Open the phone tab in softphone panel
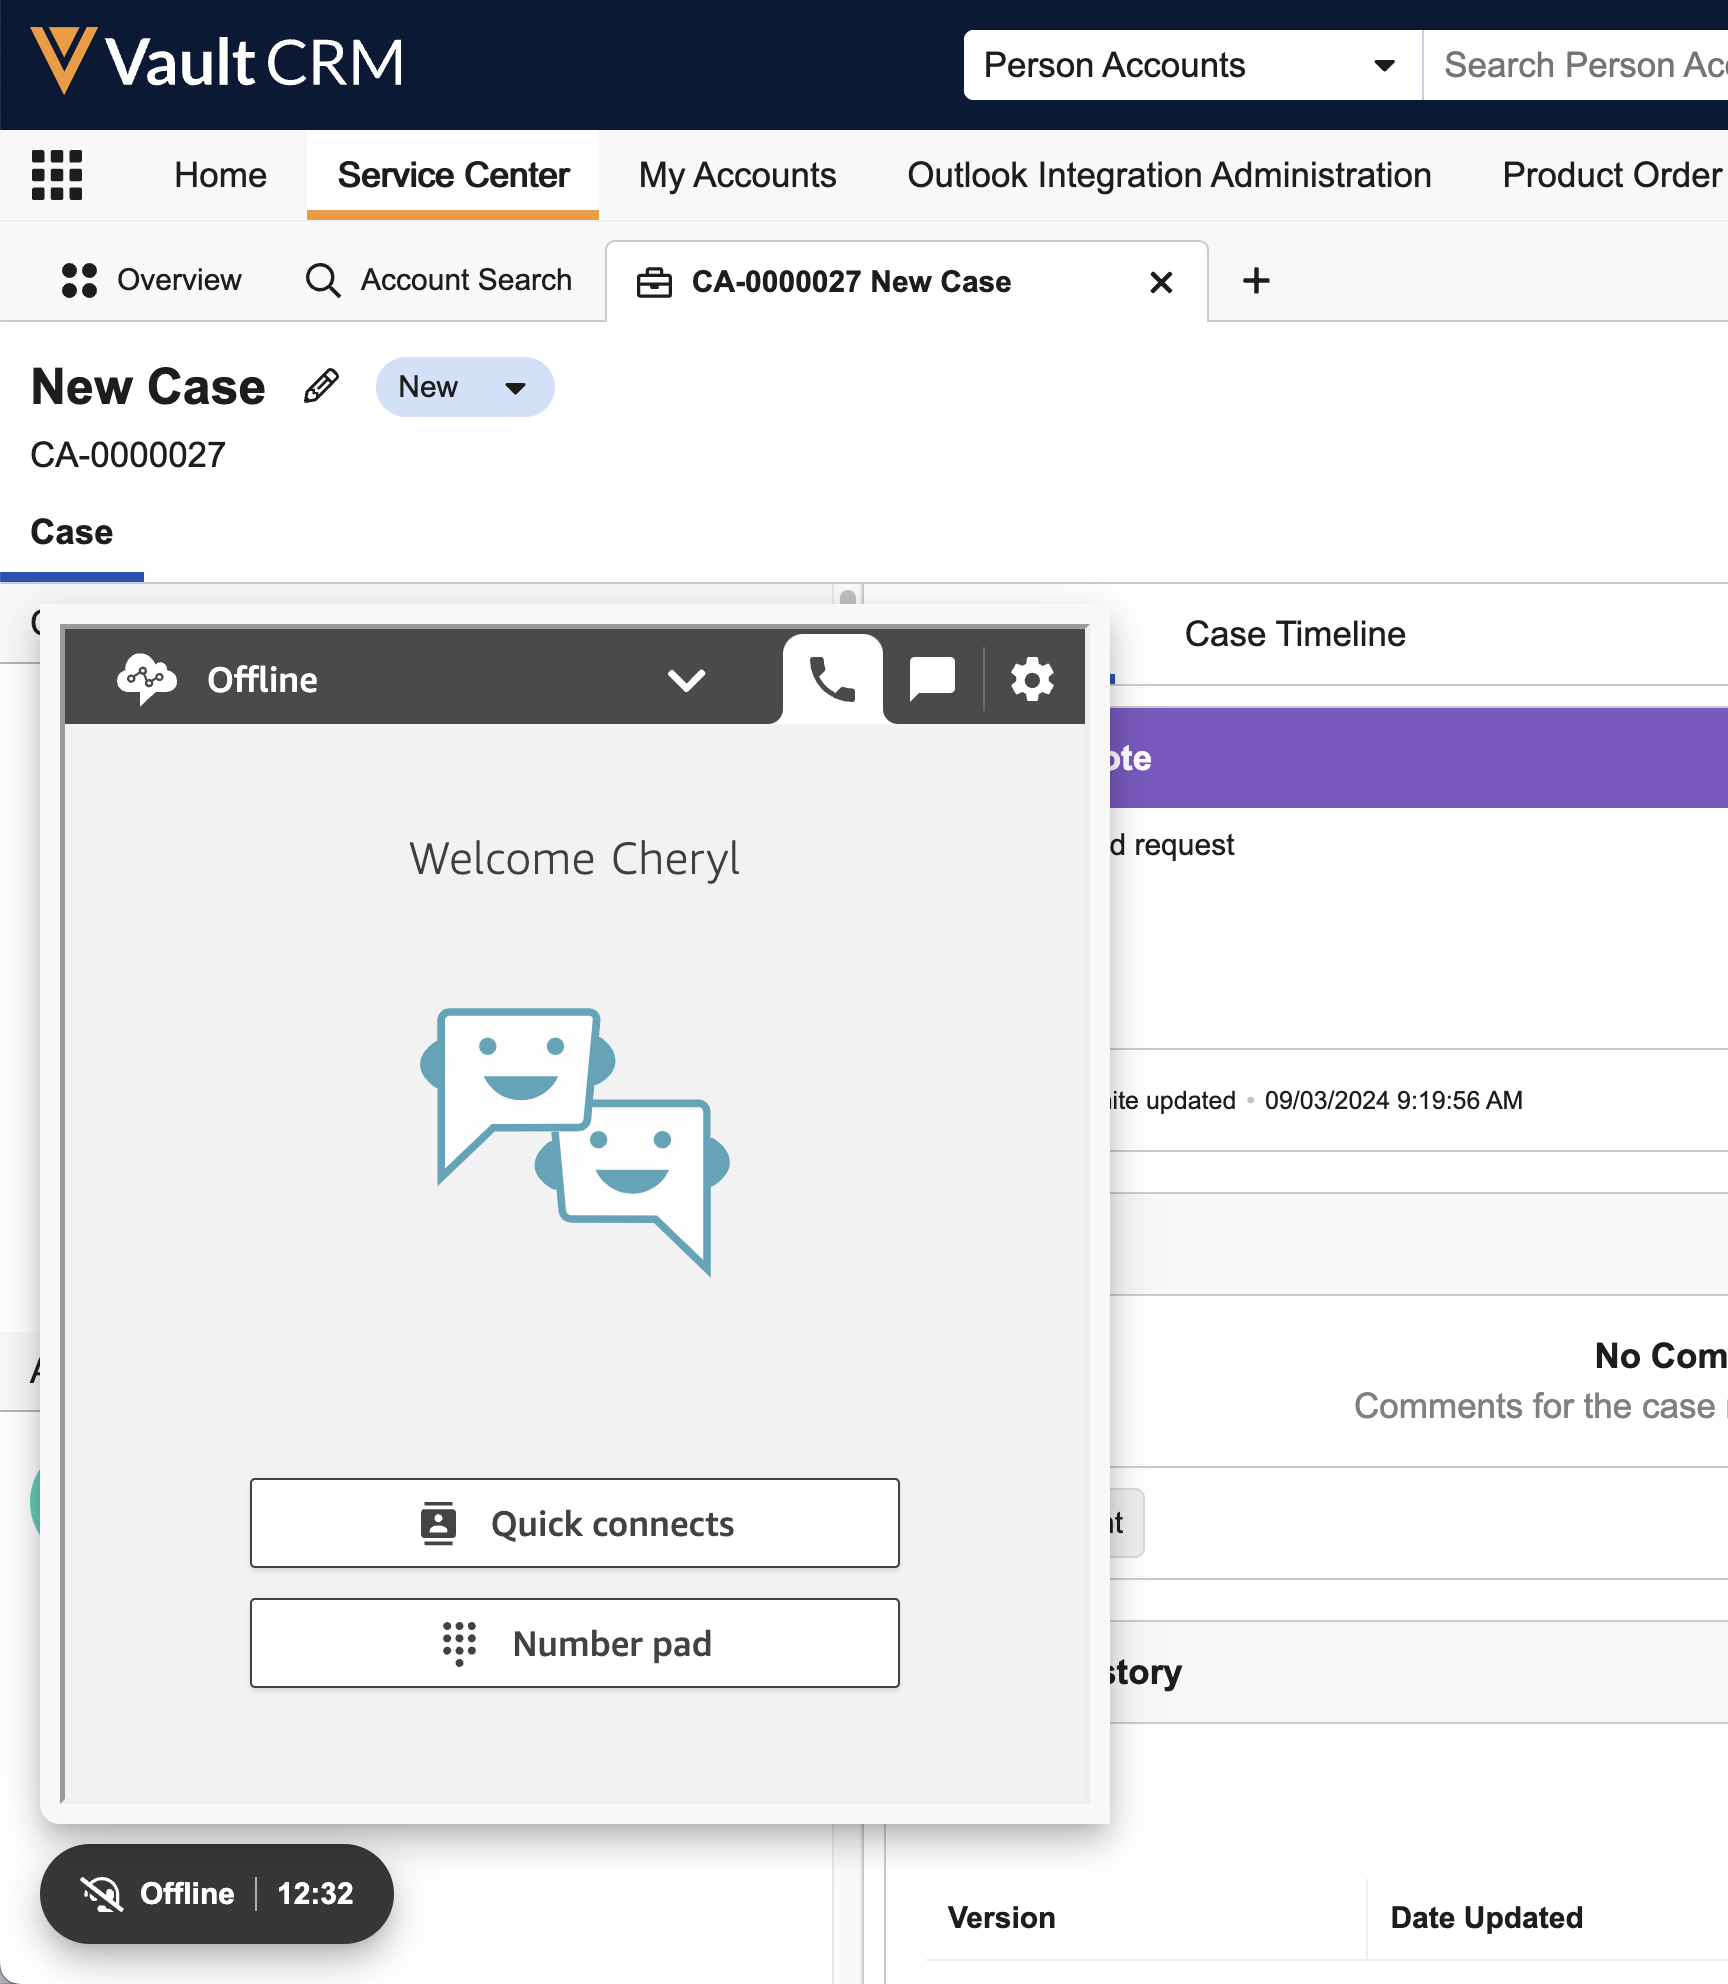 tap(832, 680)
